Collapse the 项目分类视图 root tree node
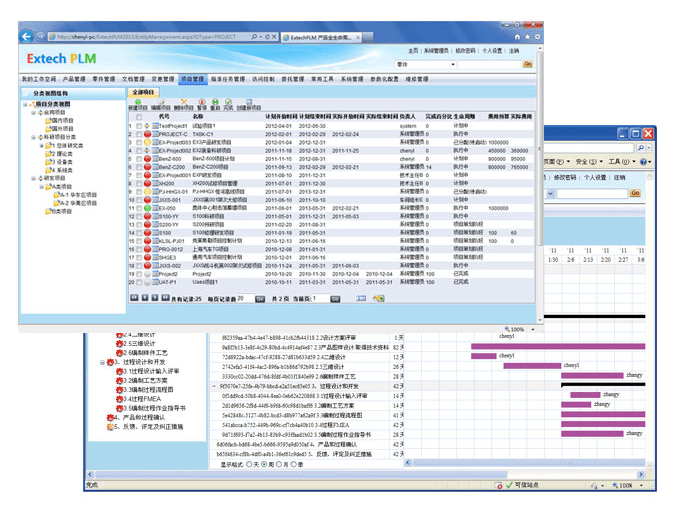The height and width of the screenshot is (510, 699). [x=25, y=104]
